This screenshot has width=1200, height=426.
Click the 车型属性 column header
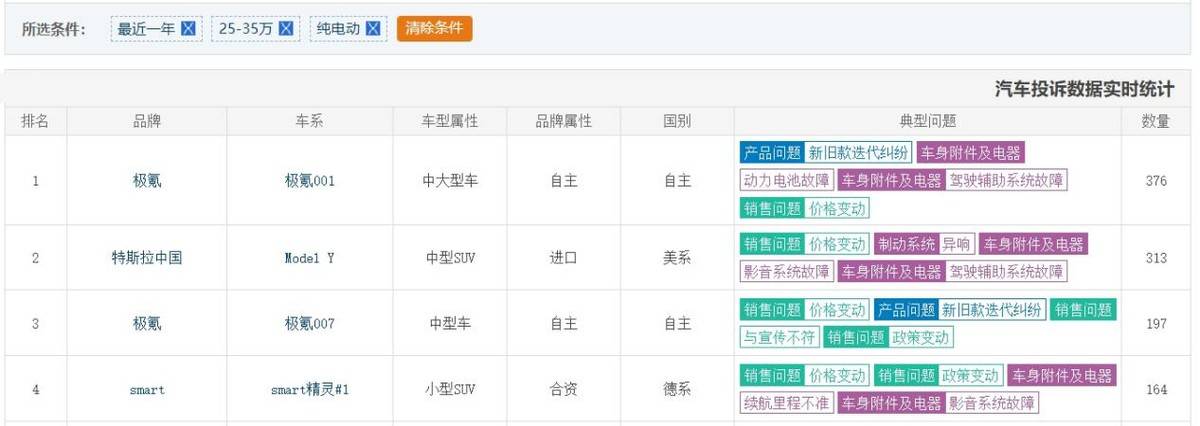point(450,122)
